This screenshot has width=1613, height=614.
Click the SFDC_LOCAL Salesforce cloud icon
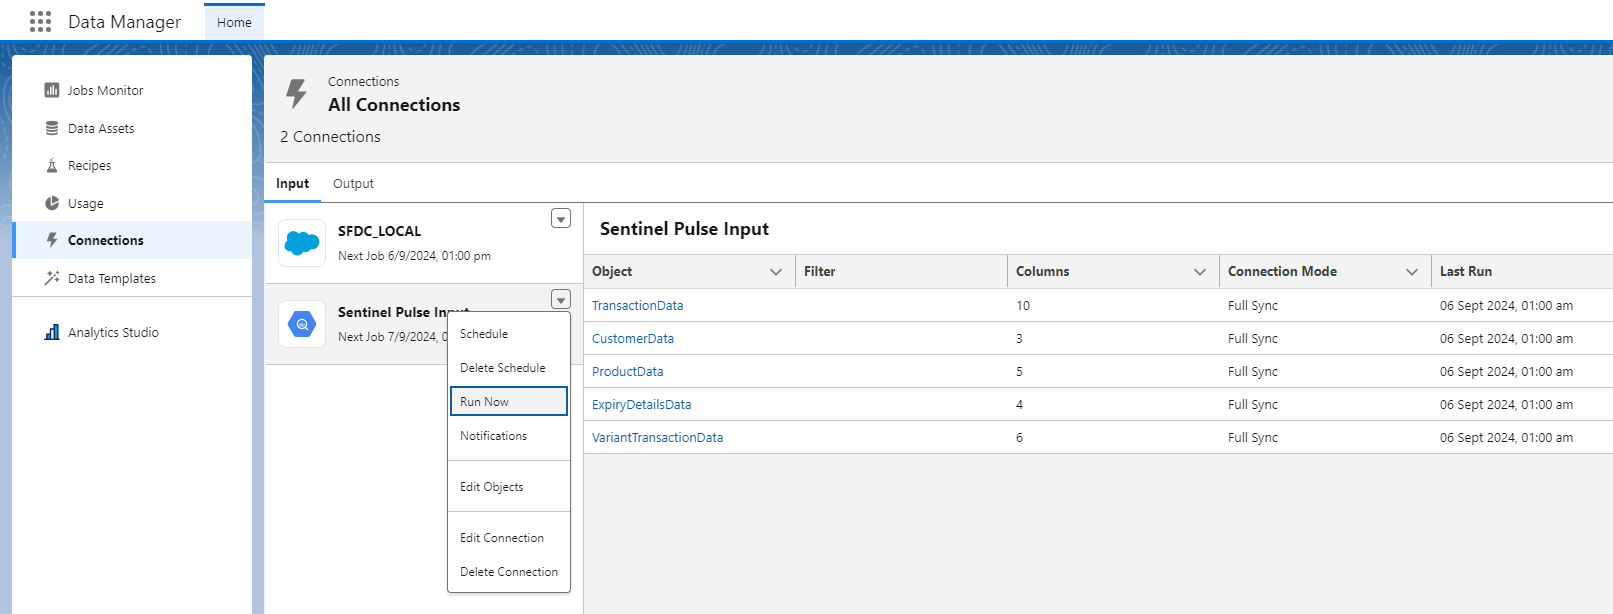coord(302,243)
